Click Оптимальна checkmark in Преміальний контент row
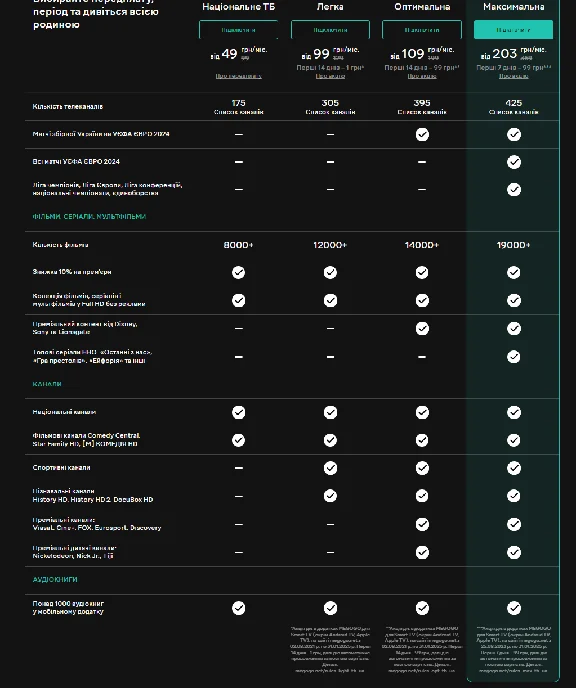576x688 pixels. tap(422, 329)
